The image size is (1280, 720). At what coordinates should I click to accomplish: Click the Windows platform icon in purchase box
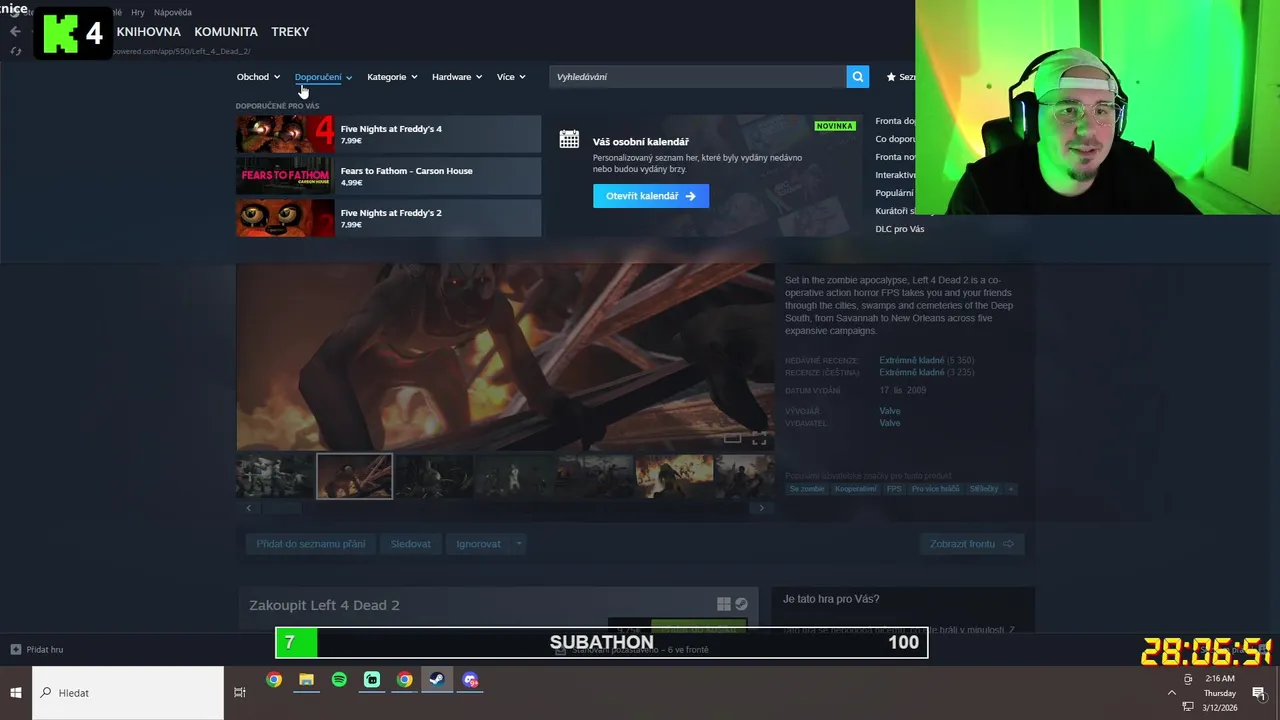pos(723,604)
